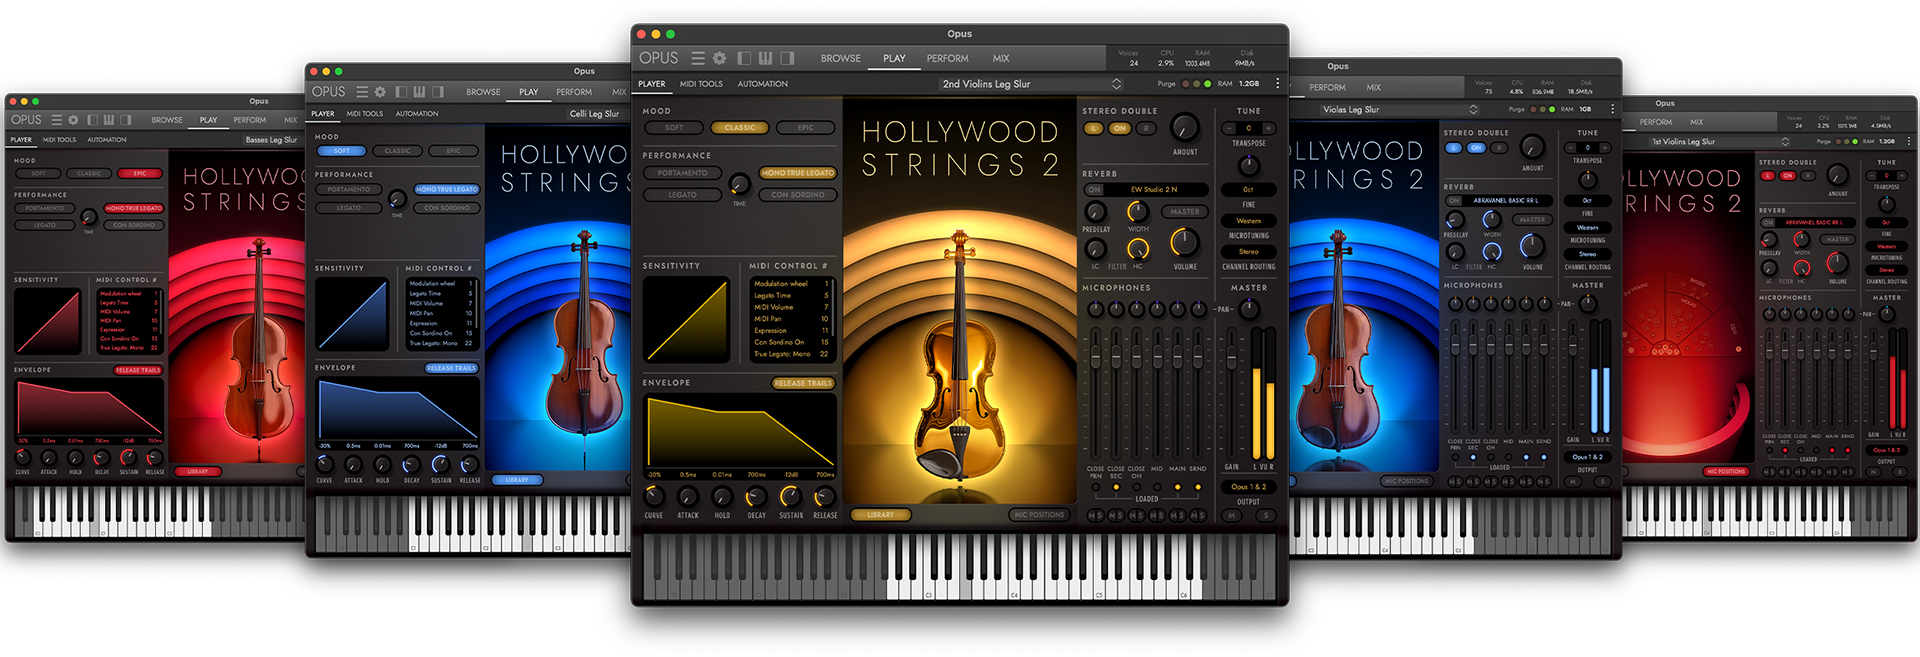Open the Opus 1 & 2 output dropdown
This screenshot has width=1920, height=657.
1249,487
